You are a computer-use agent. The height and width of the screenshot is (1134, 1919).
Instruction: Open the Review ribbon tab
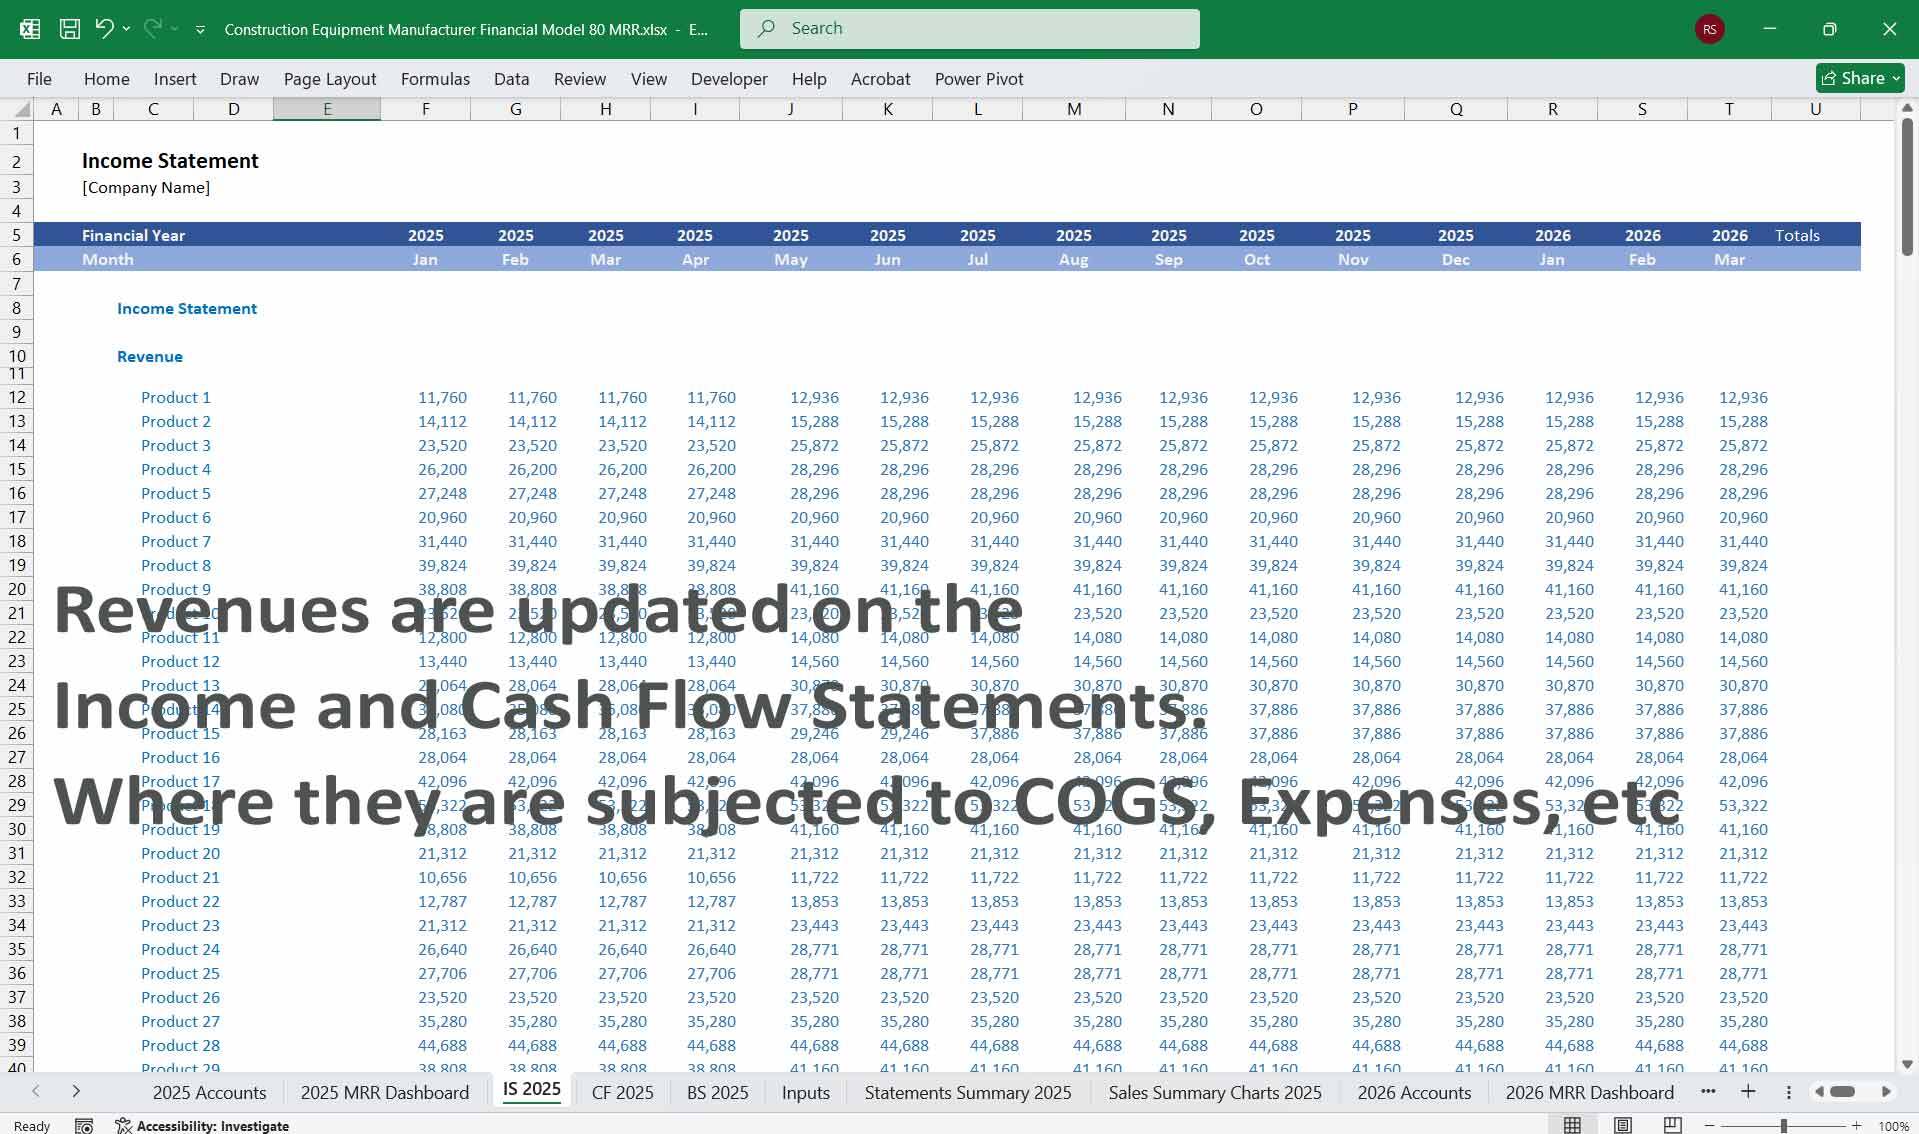pyautogui.click(x=580, y=79)
